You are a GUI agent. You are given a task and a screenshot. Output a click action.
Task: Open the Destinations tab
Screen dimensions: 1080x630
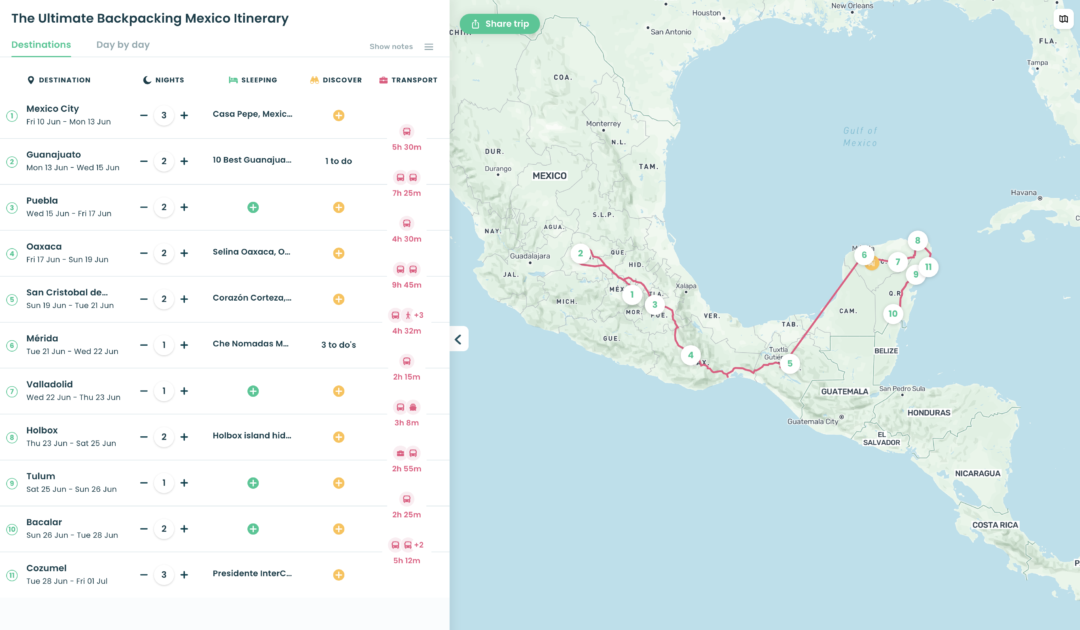[41, 45]
